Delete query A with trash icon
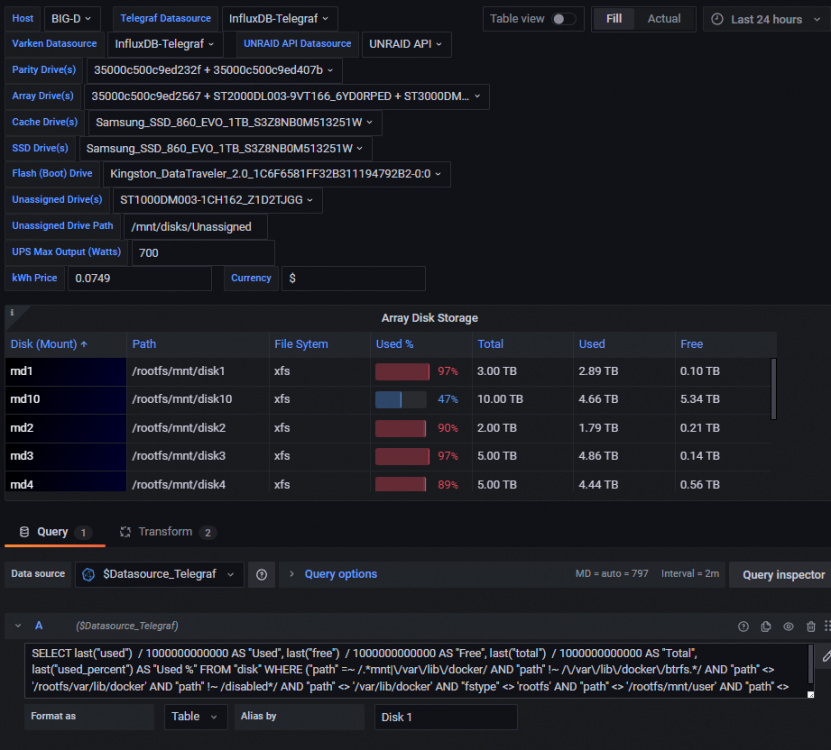This screenshot has height=750, width=831. [811, 627]
